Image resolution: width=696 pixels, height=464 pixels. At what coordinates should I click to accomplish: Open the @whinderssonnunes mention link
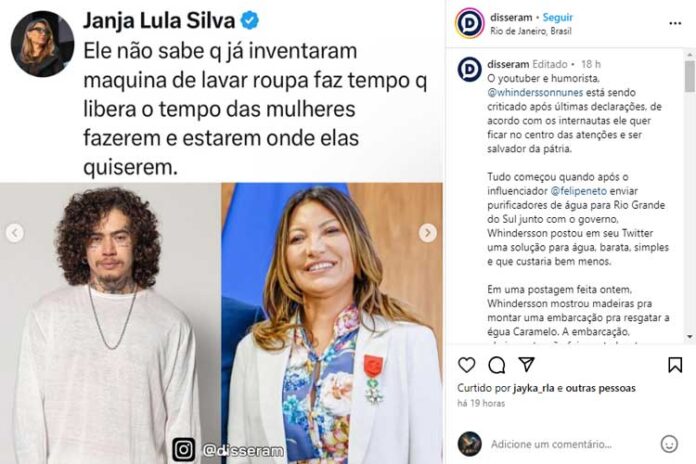coord(535,92)
